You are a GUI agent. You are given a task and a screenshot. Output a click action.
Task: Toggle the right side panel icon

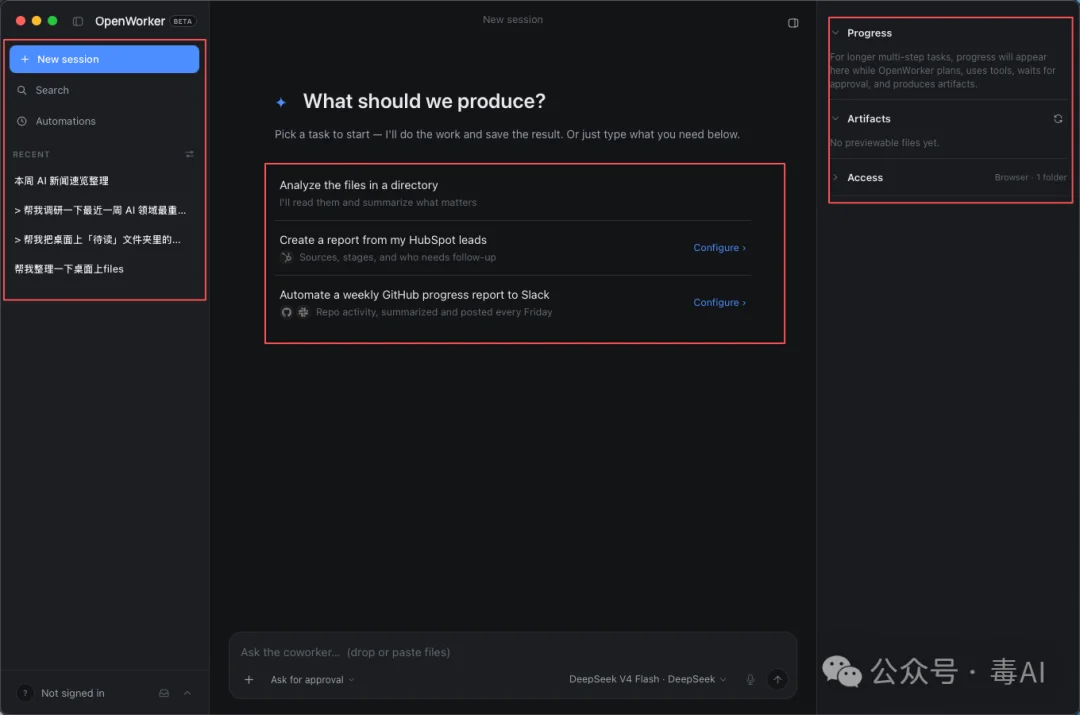(793, 23)
